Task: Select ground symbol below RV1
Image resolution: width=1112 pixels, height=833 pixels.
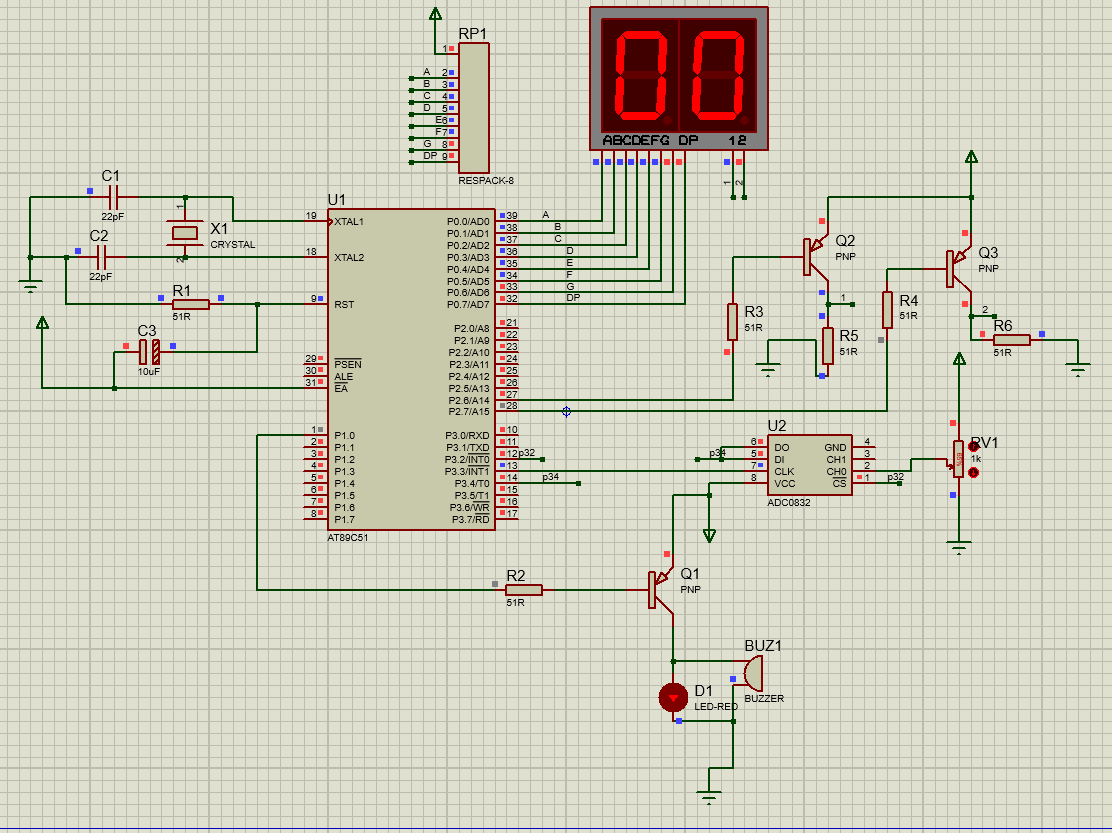Action: coord(959,548)
